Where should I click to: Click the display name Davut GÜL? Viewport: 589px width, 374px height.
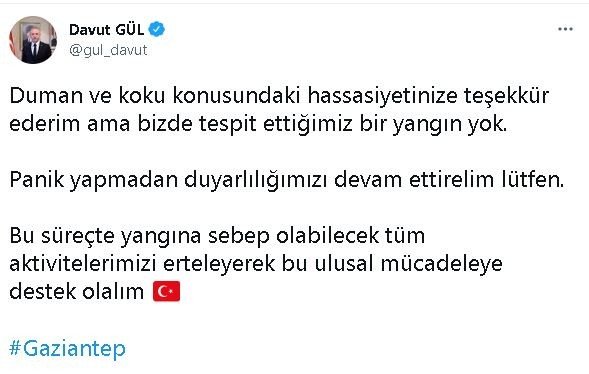pos(107,30)
